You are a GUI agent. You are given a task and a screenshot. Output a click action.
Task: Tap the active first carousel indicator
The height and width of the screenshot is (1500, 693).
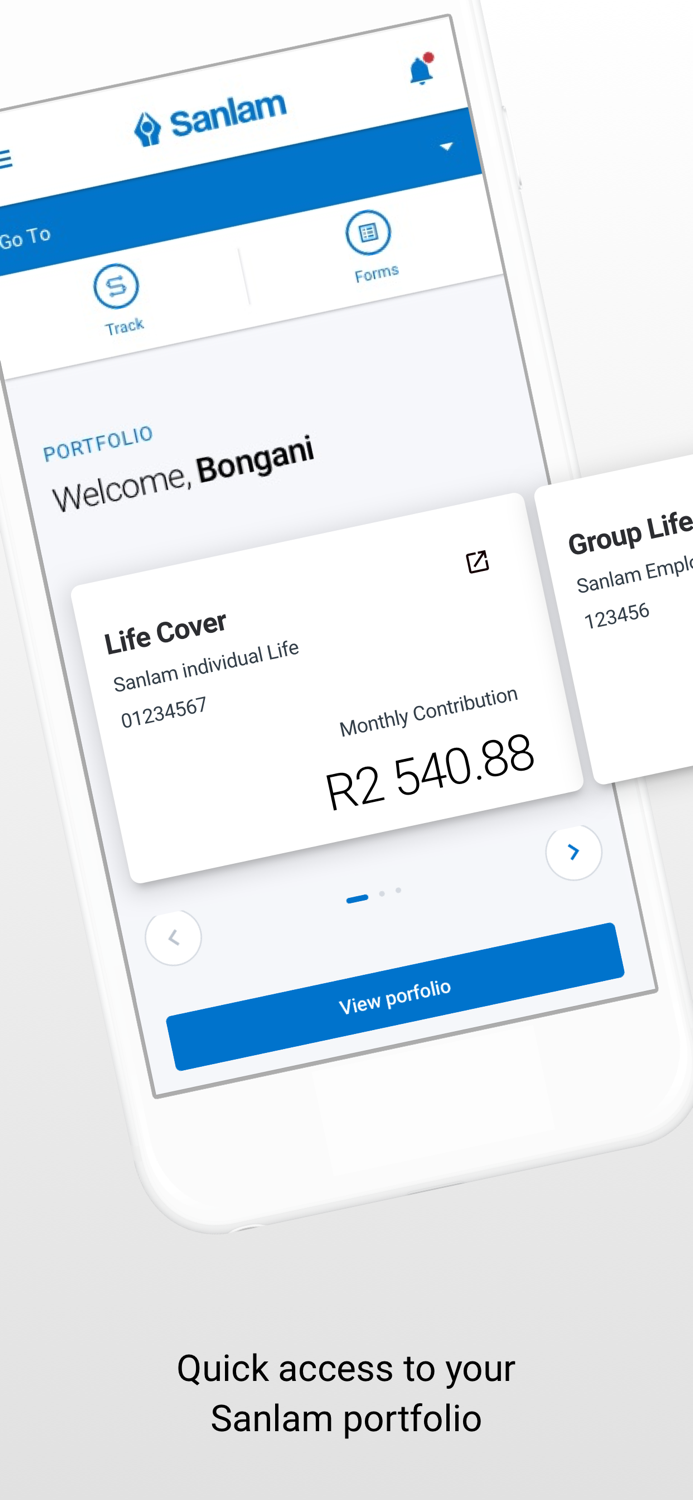tap(357, 898)
